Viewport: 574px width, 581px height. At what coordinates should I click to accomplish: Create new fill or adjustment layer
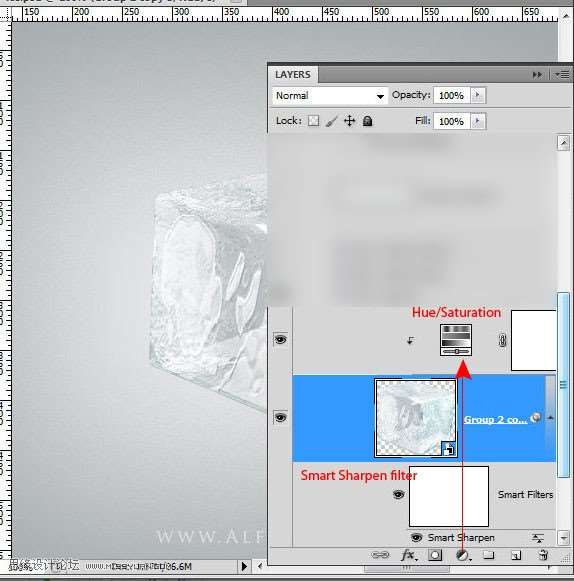(x=462, y=555)
